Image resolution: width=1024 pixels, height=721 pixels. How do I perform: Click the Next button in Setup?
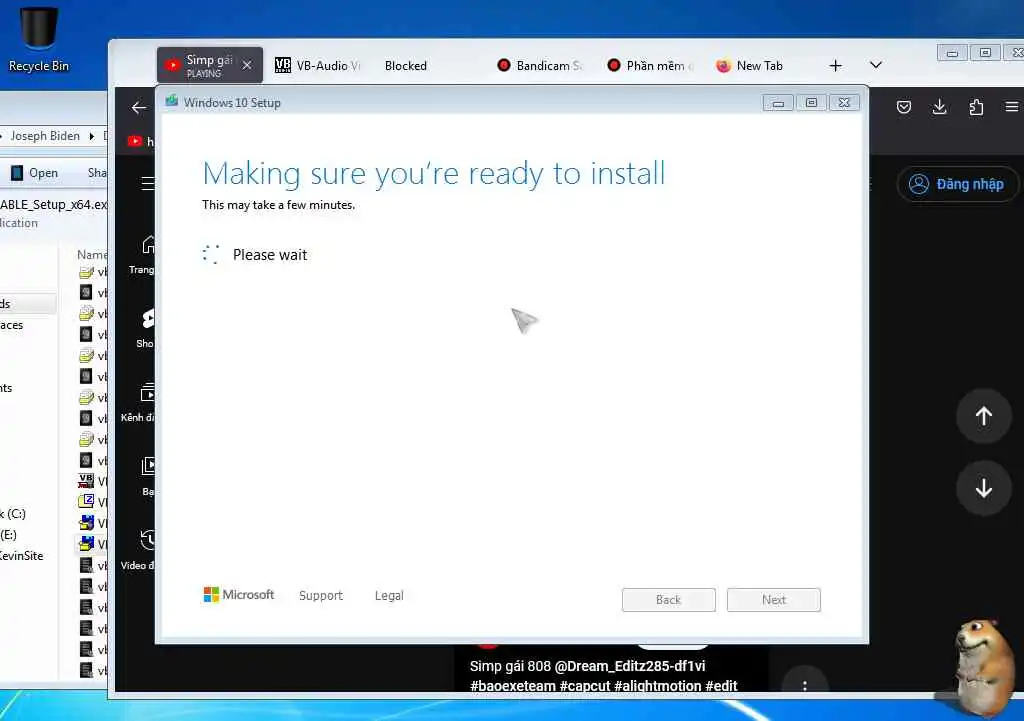774,600
